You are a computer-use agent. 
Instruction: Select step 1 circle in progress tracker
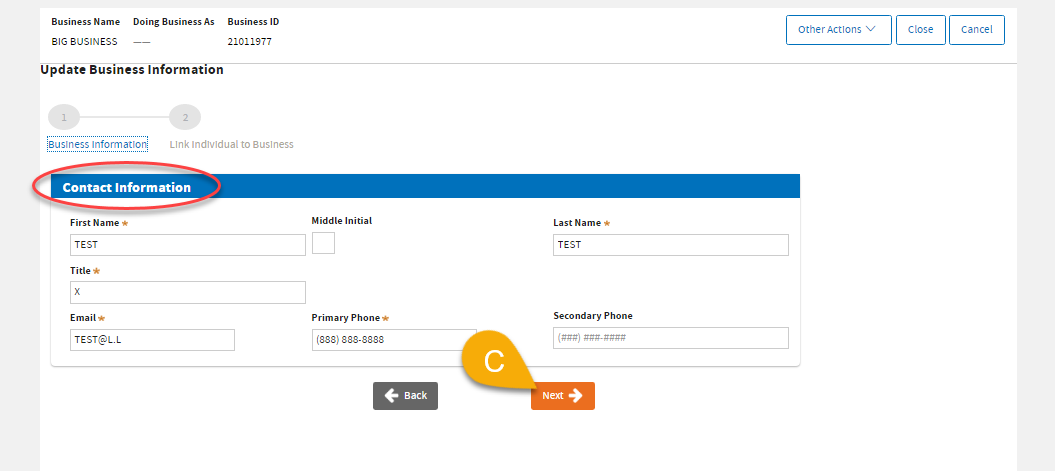(63, 117)
